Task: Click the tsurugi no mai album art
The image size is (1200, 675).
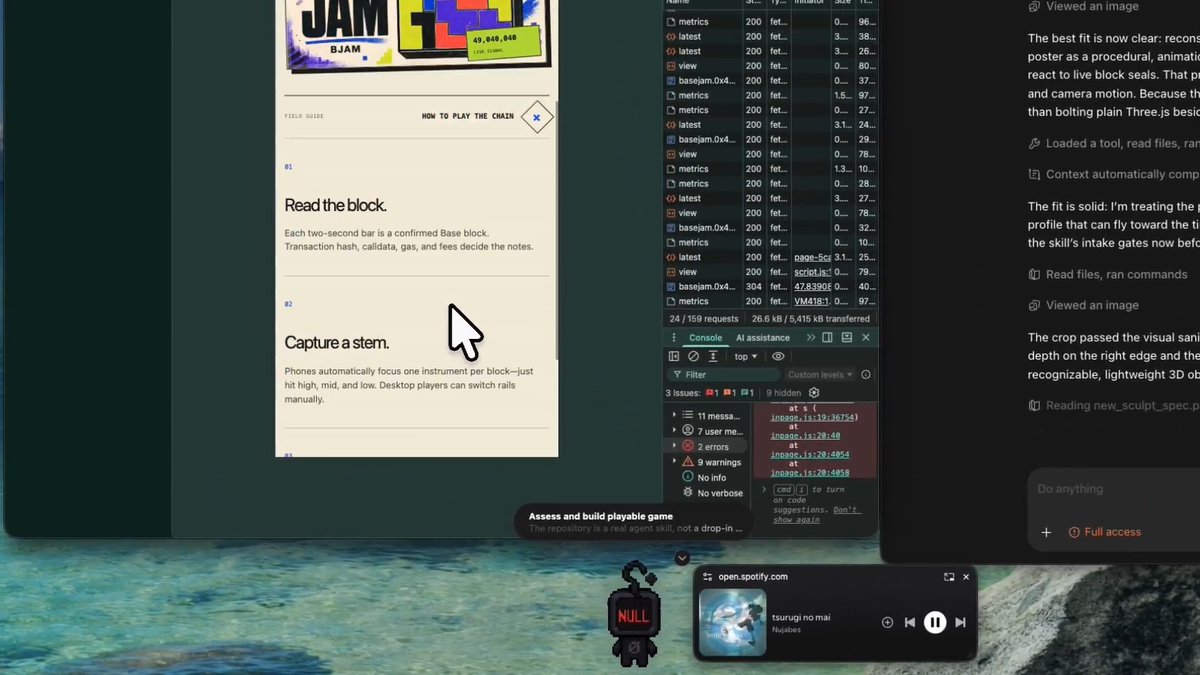Action: (732, 622)
